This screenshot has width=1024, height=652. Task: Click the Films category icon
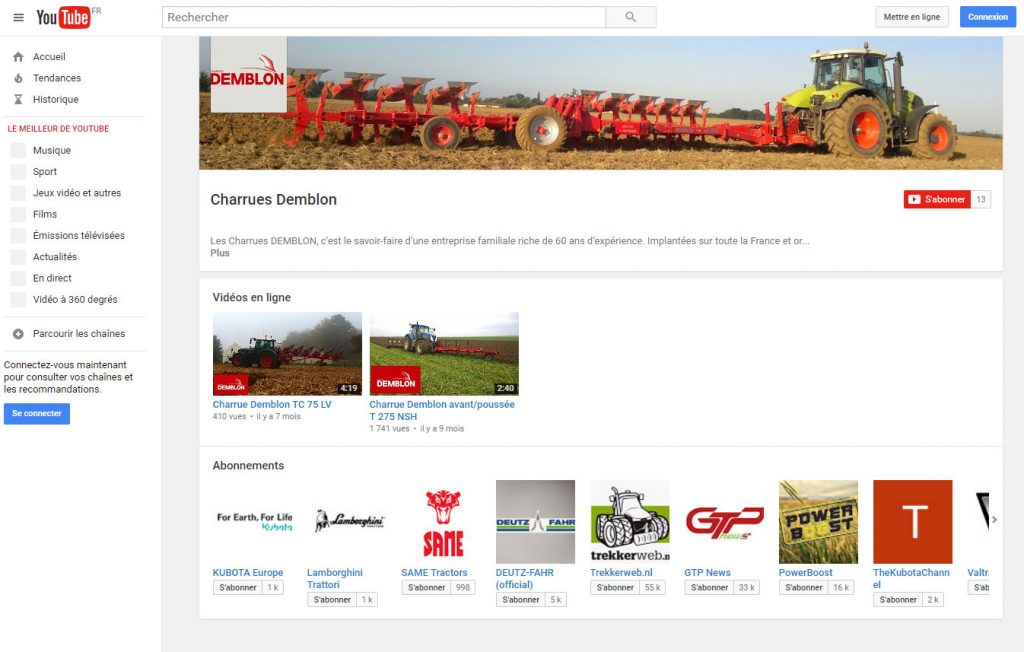[18, 214]
